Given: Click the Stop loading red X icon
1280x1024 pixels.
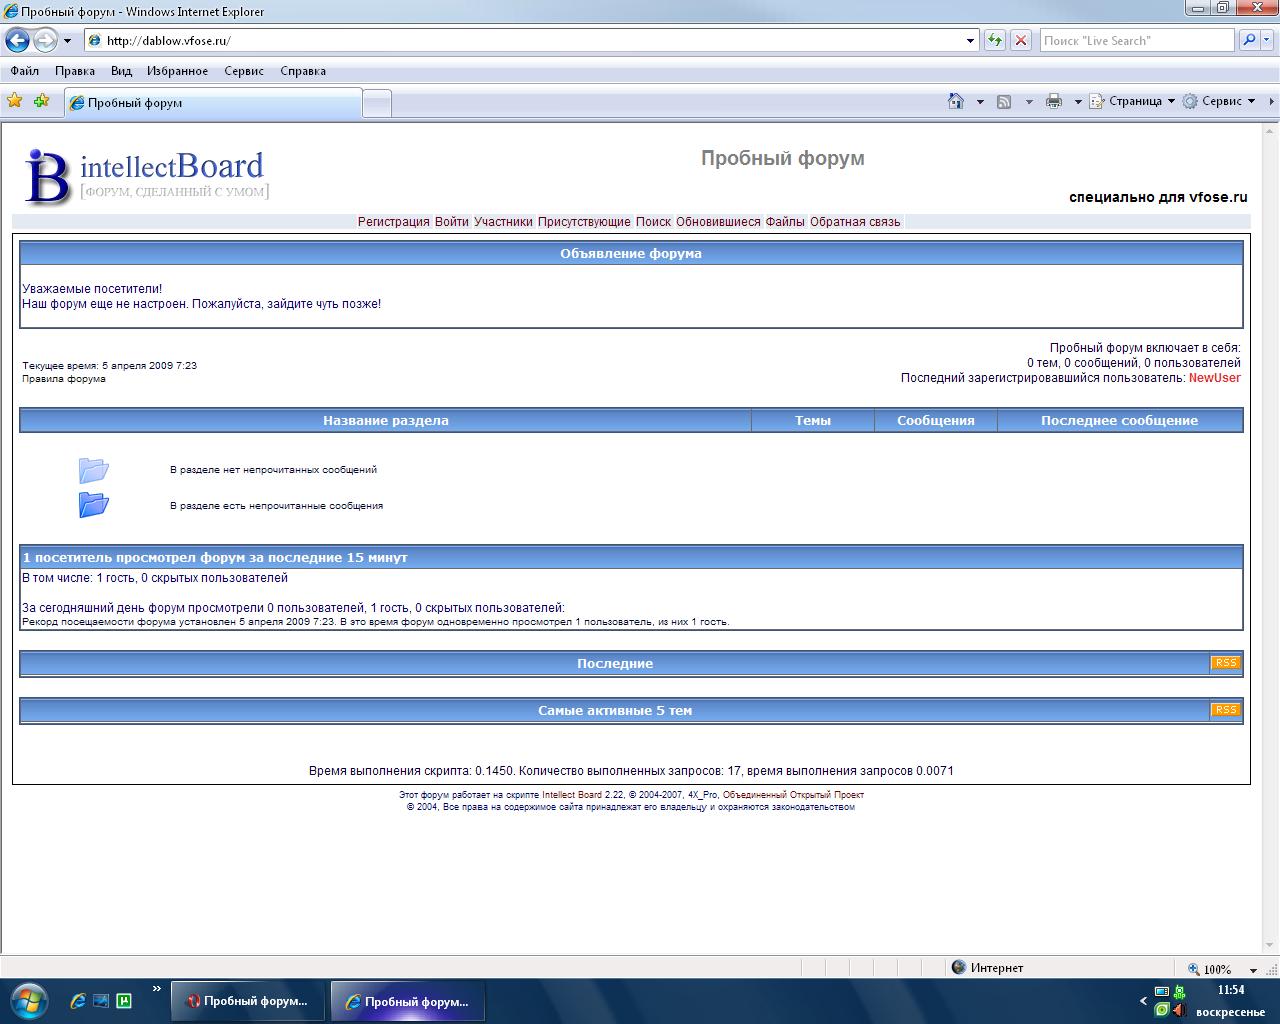Looking at the screenshot, I should [1021, 41].
